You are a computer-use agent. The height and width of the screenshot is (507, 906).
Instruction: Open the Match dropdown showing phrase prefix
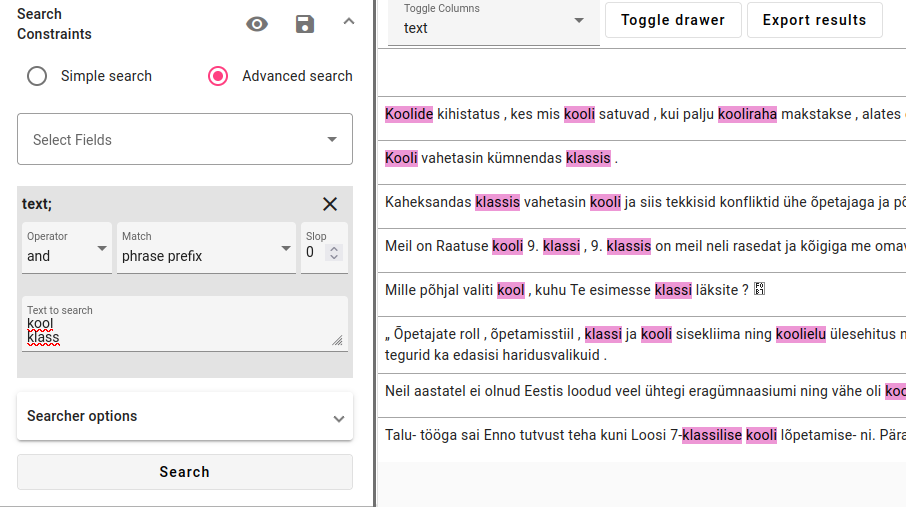pyautogui.click(x=206, y=248)
